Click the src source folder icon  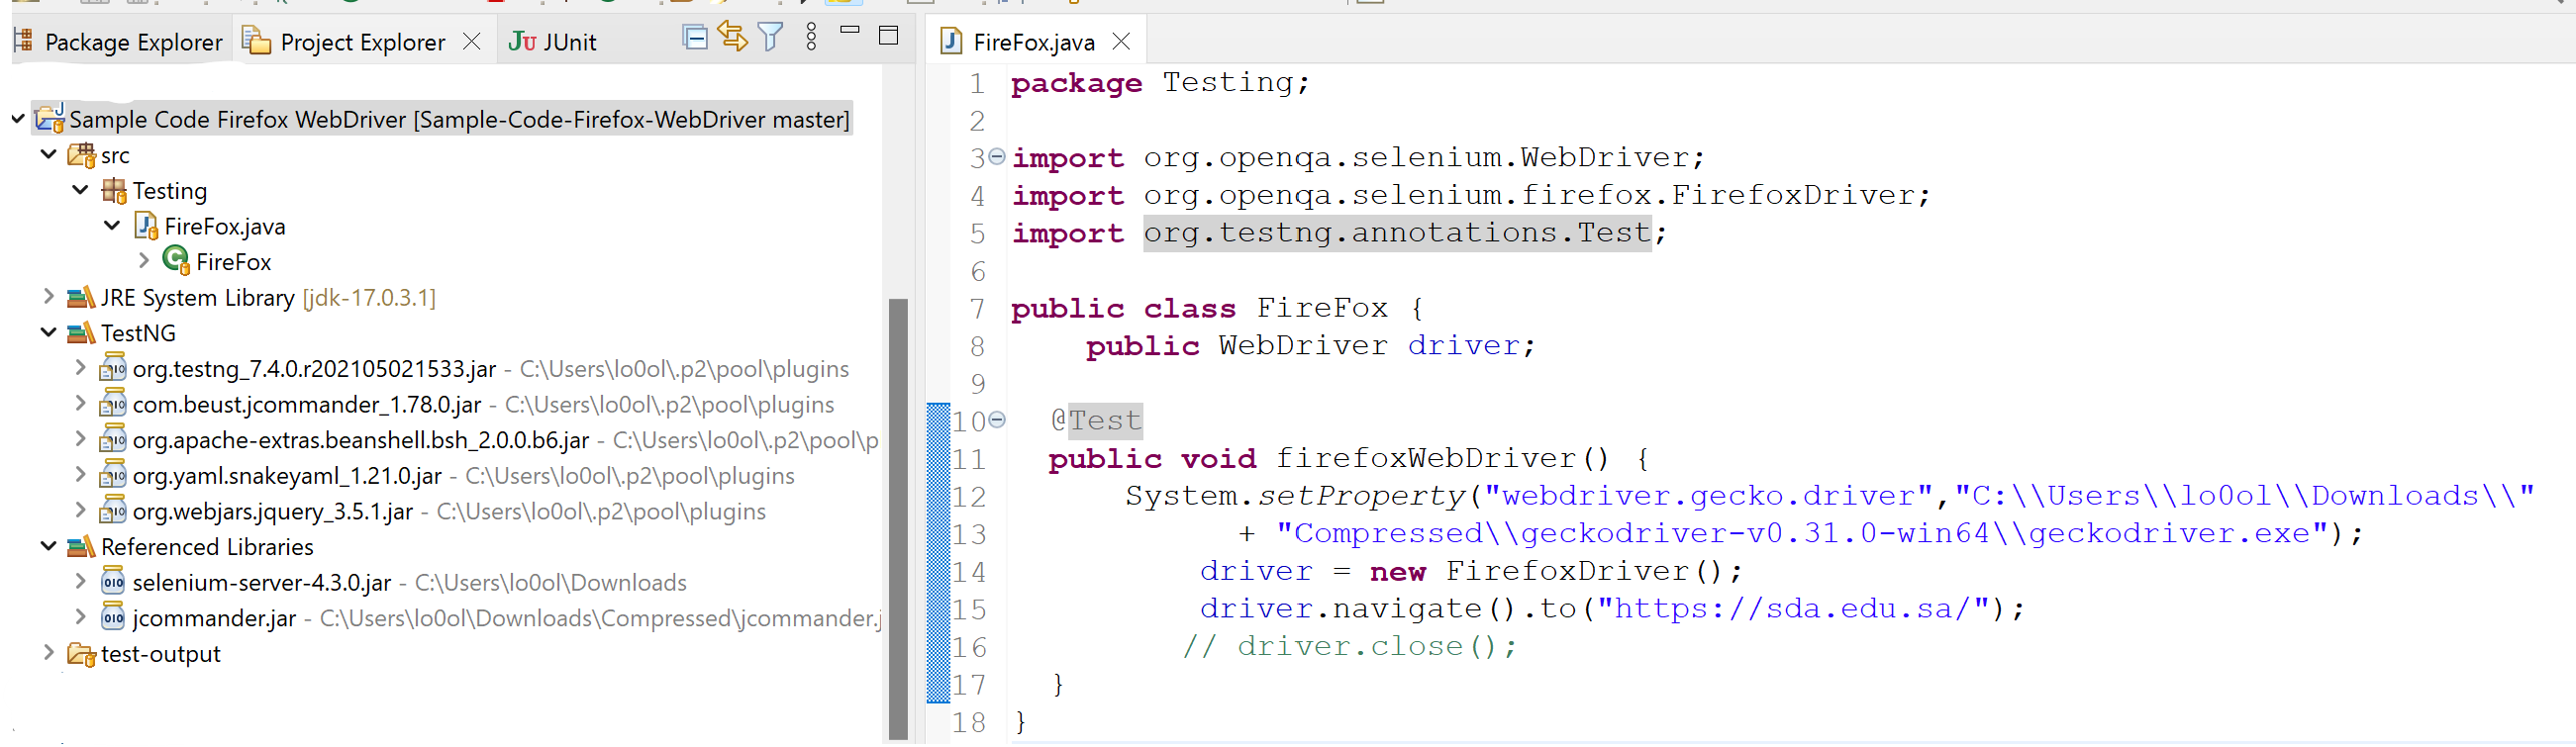coord(81,155)
